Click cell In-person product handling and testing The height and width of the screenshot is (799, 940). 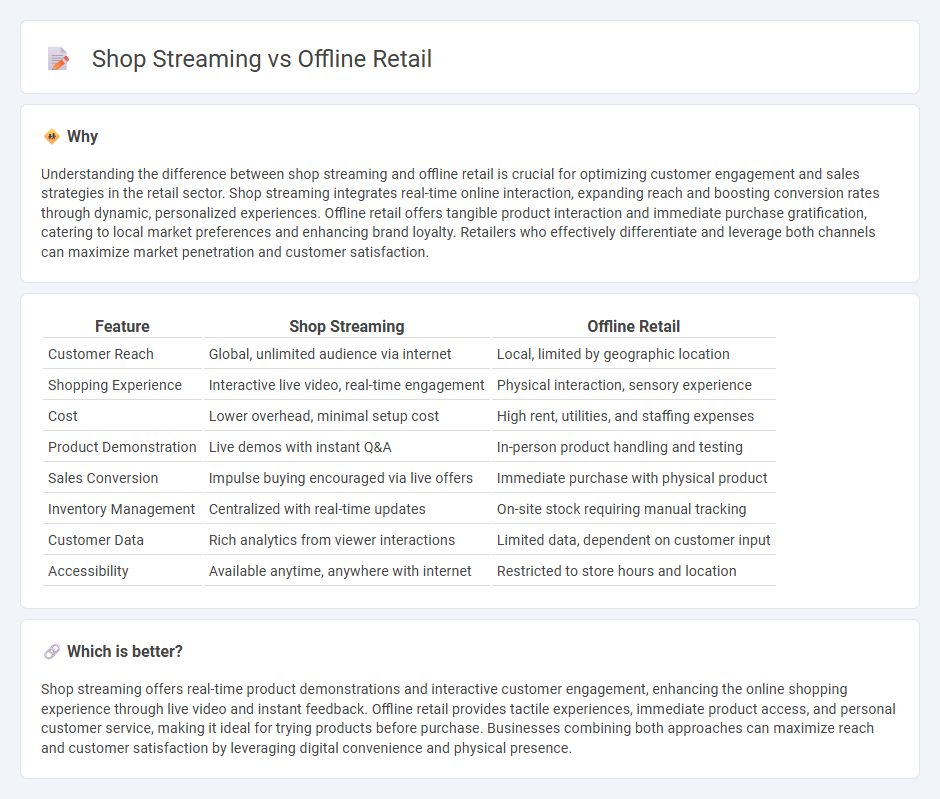[634, 447]
